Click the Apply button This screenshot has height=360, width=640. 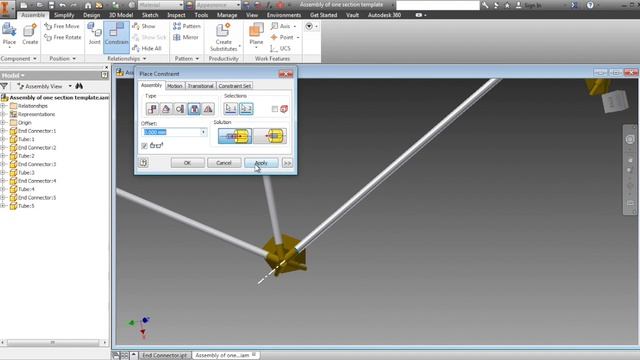261,163
